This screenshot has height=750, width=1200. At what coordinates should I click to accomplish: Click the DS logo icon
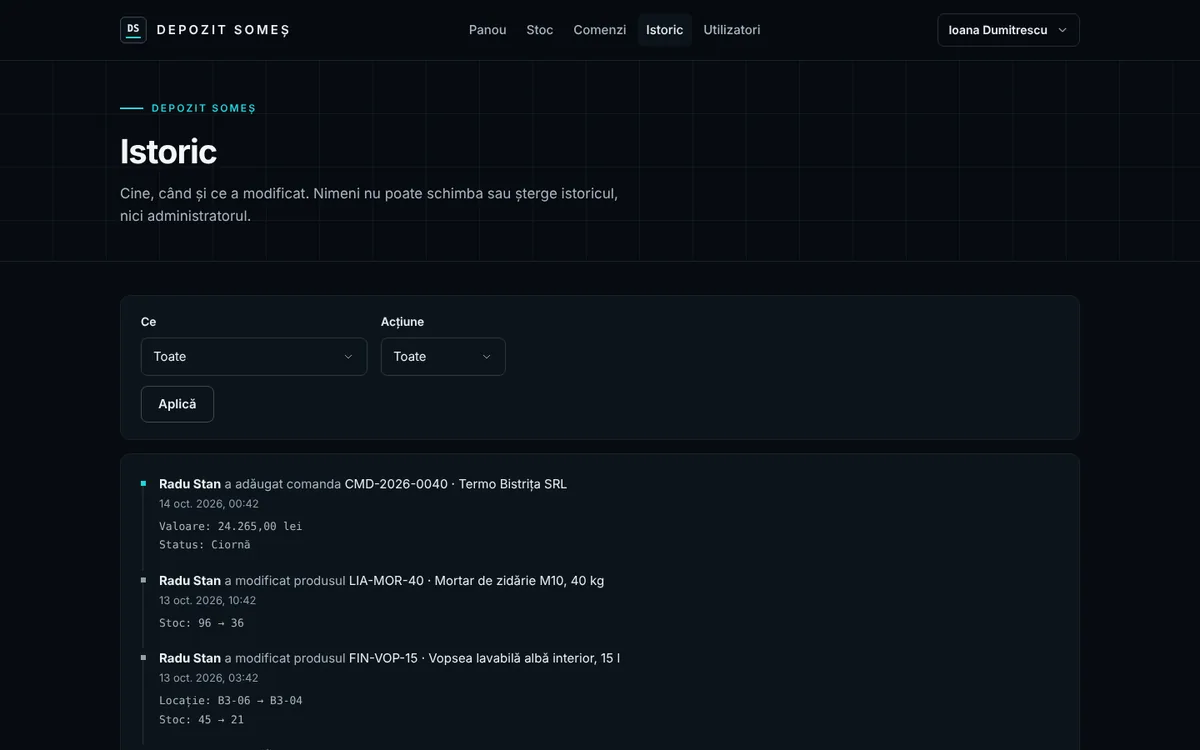(133, 30)
